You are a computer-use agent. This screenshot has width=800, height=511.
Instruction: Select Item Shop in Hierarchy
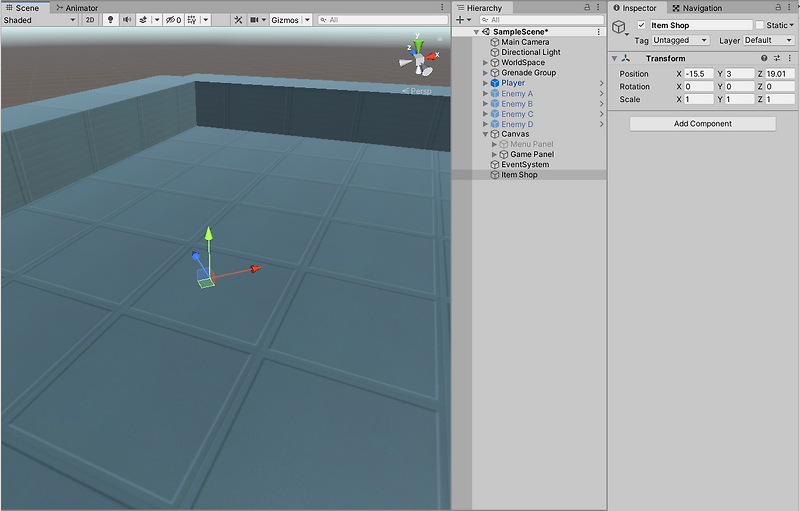519,174
